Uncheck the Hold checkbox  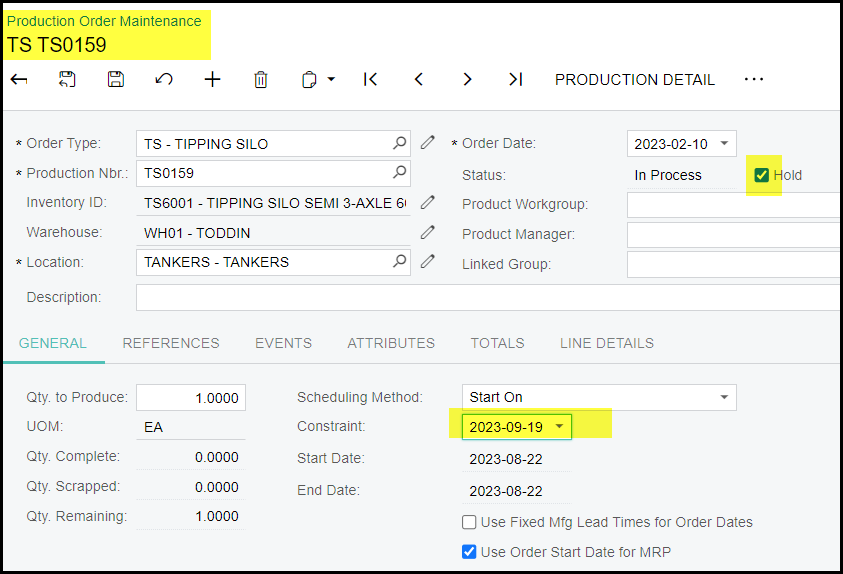point(762,175)
